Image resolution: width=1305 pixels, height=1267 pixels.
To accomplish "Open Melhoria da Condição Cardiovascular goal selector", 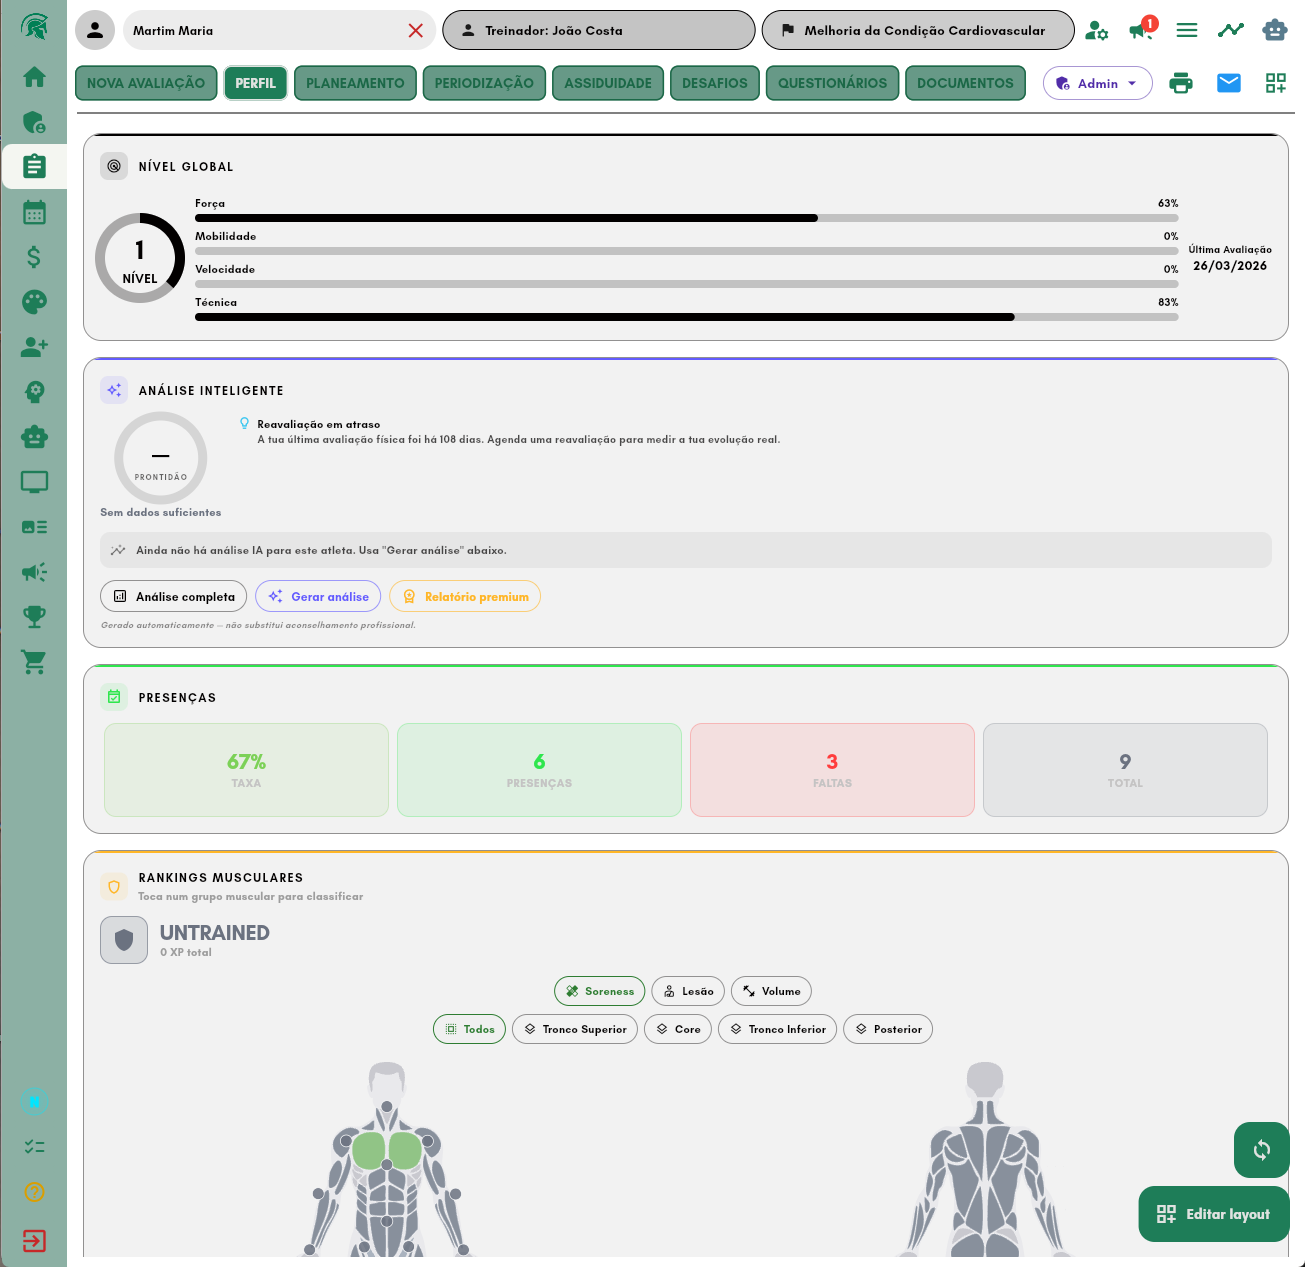I will point(918,30).
